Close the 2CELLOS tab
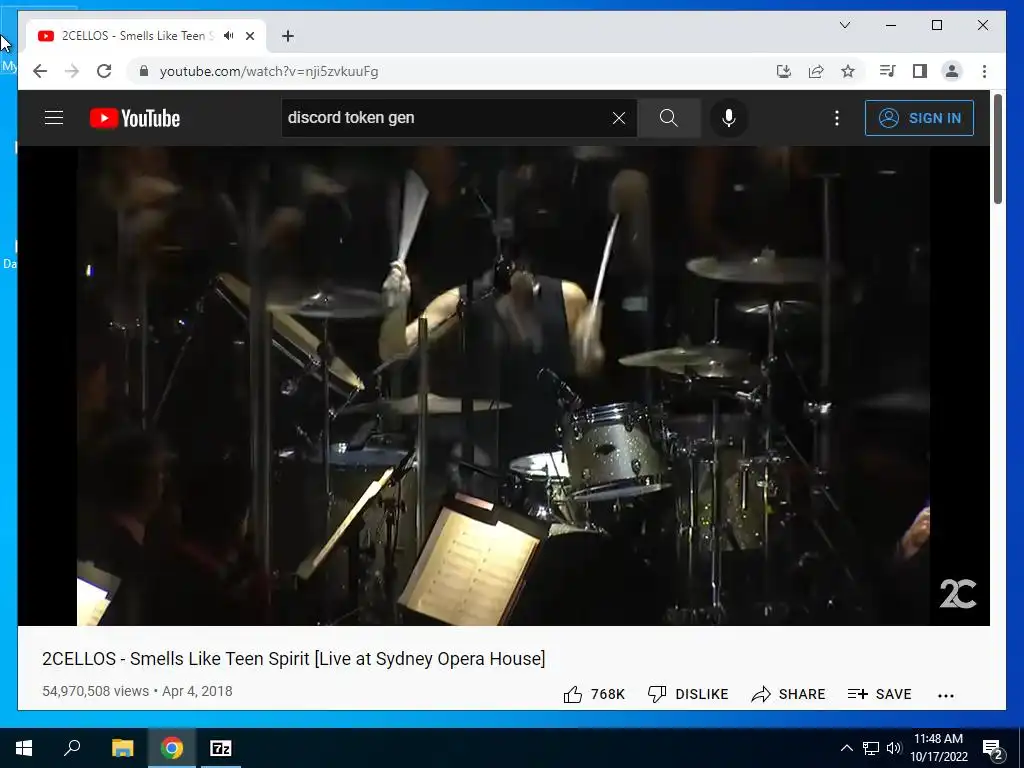This screenshot has width=1024, height=768. [x=249, y=36]
